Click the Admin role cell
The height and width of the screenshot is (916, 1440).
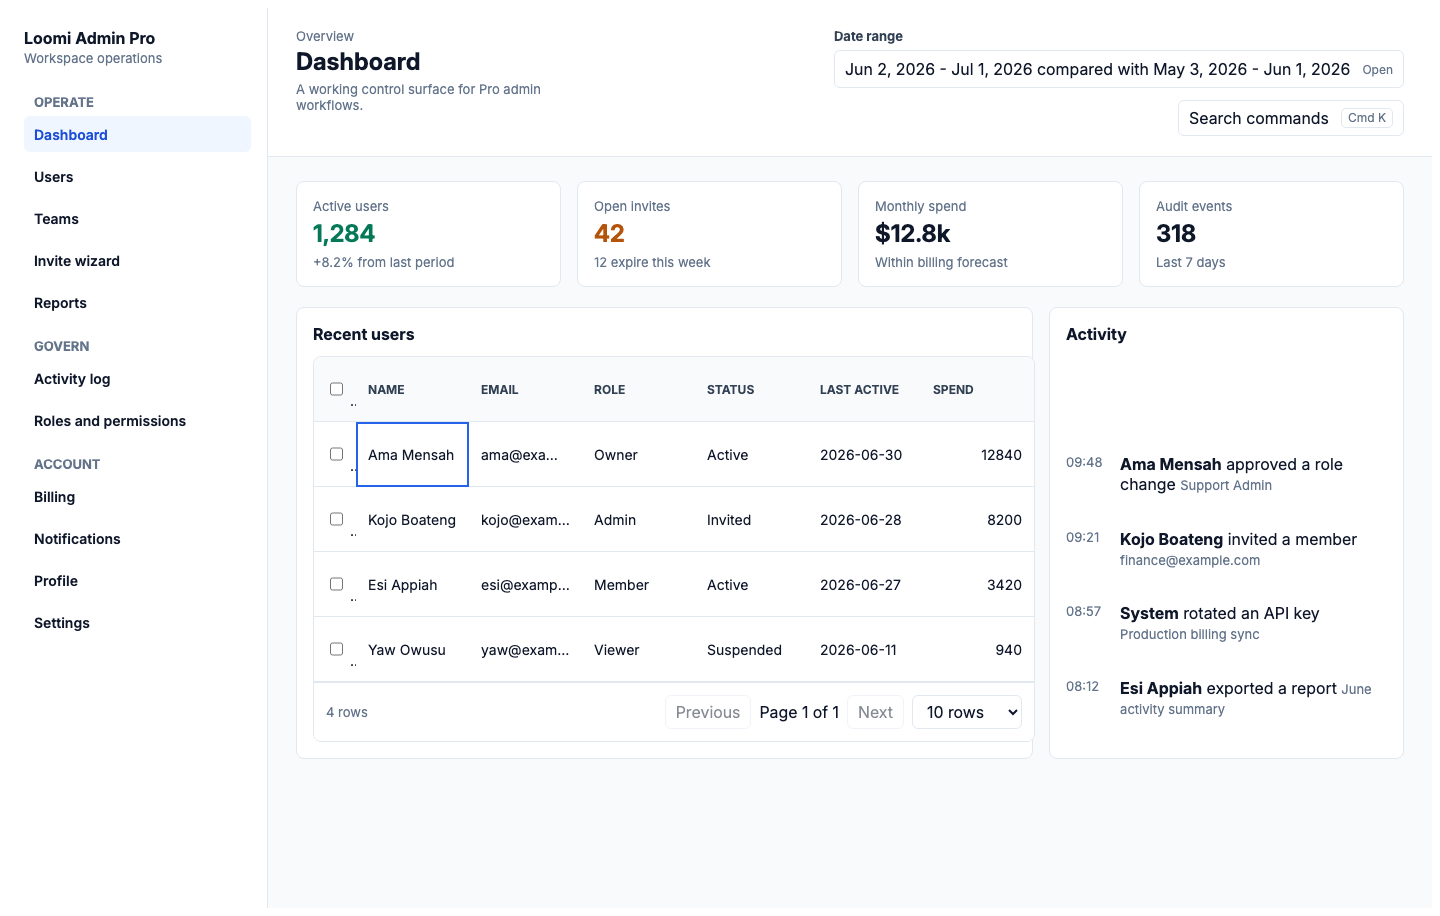[638, 520]
